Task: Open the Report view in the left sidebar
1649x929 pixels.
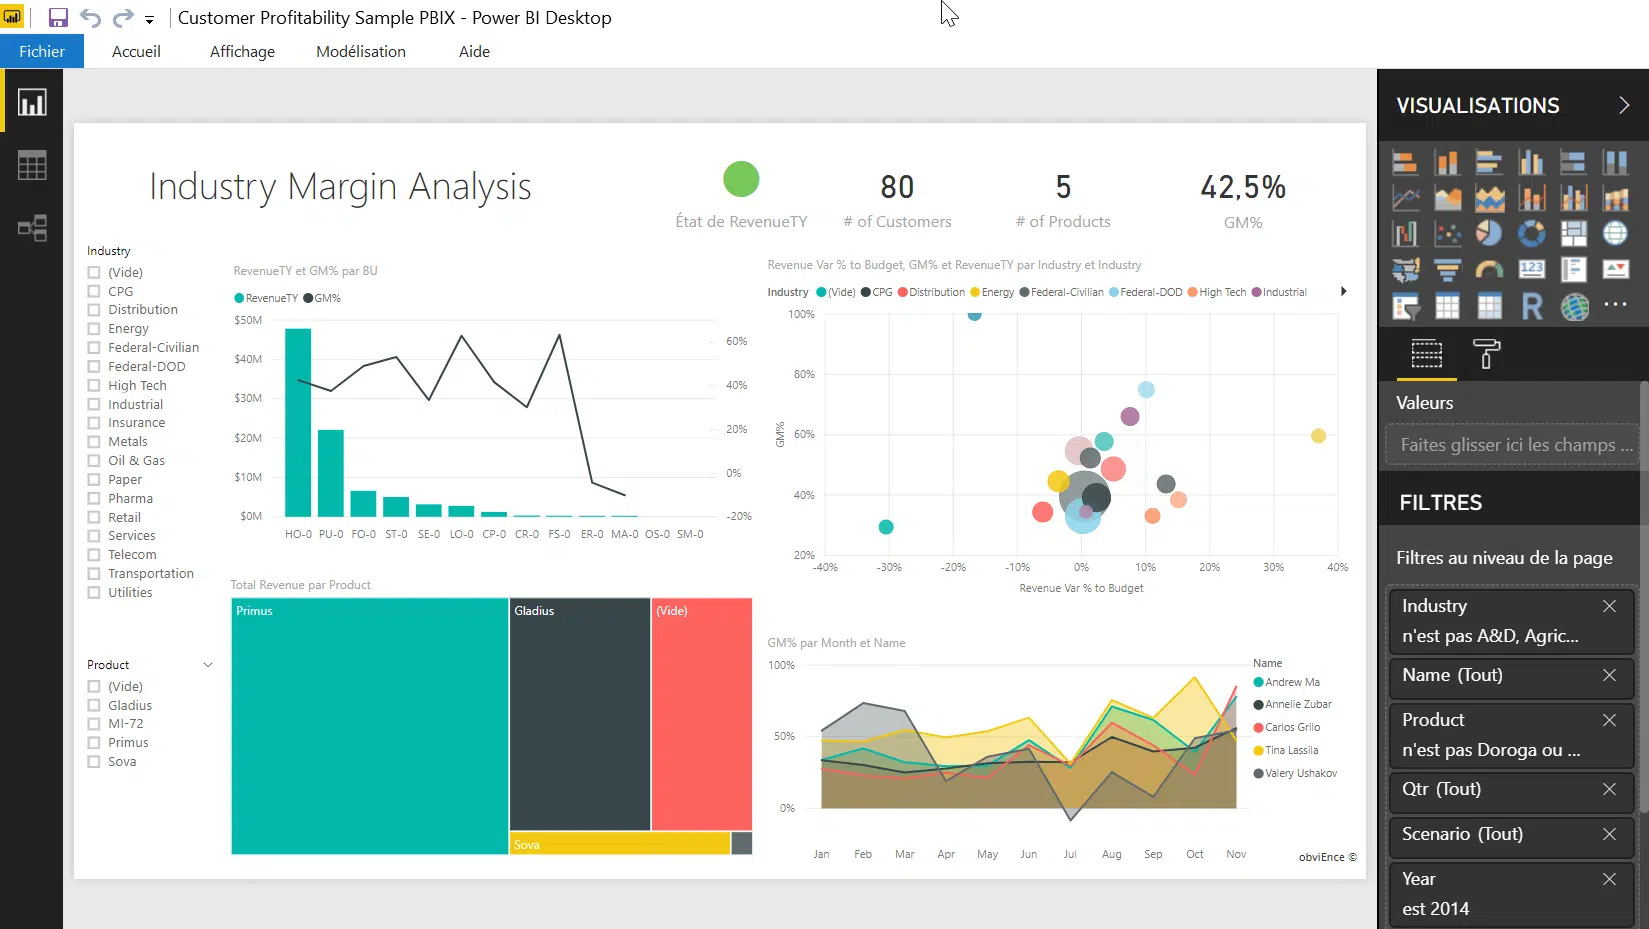Action: pos(31,100)
